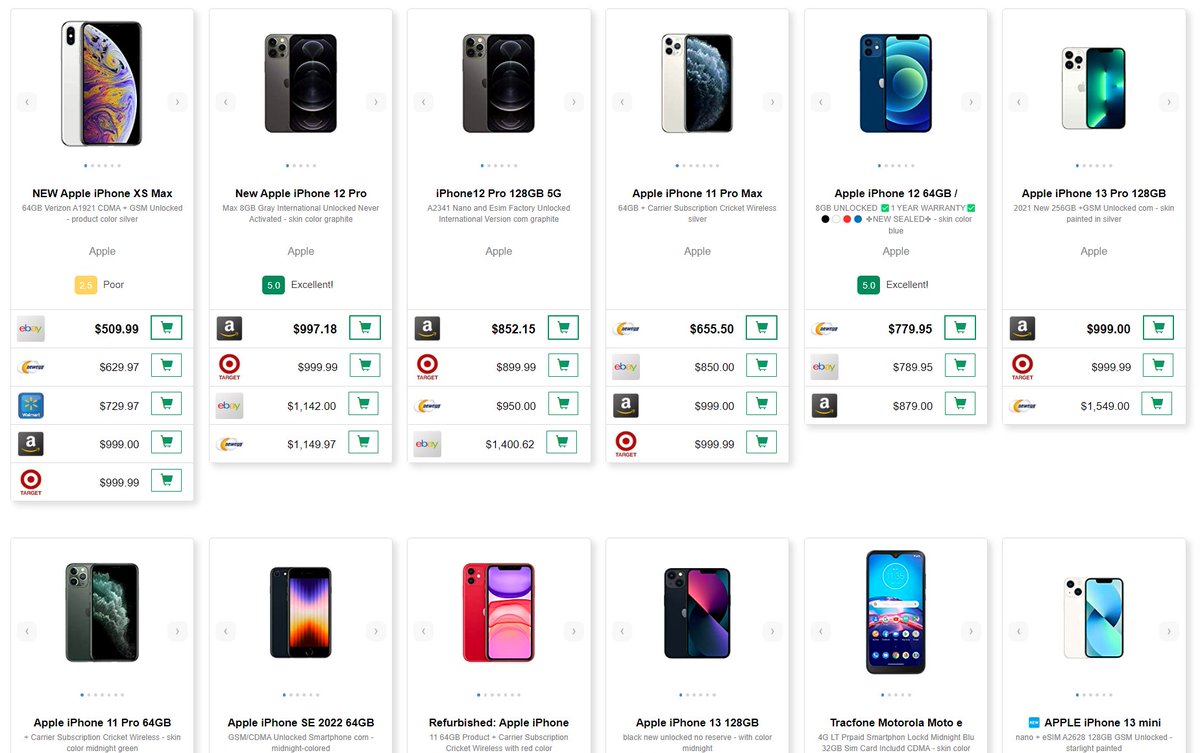Select the second carousel dot under iPhone 11 Pro Max
The height and width of the screenshot is (753, 1200).
click(683, 165)
